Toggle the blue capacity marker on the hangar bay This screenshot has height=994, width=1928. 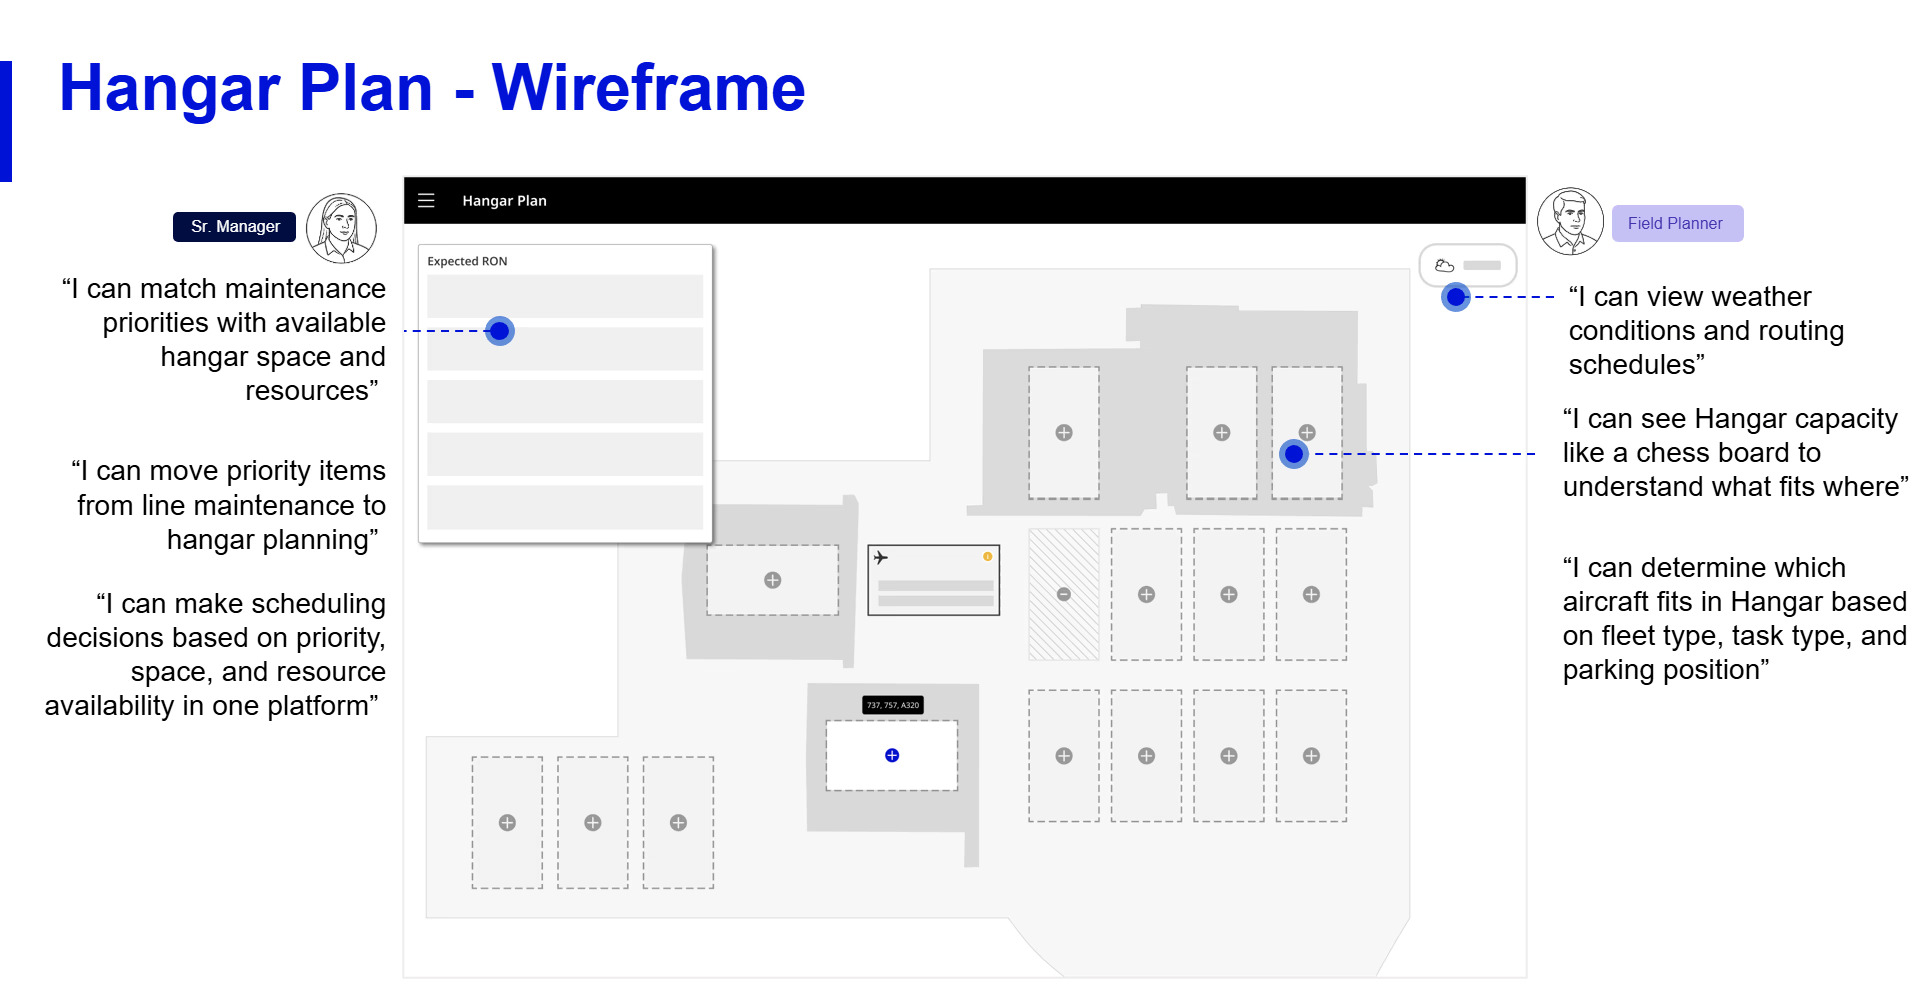click(1293, 454)
